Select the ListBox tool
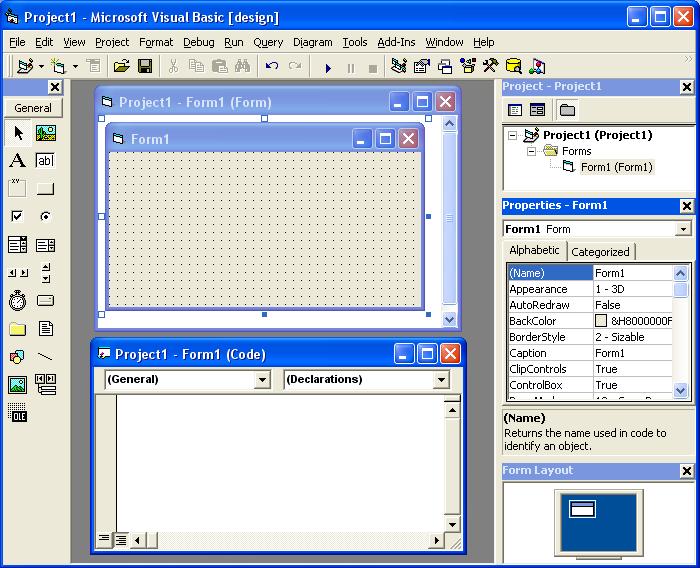 [46, 245]
